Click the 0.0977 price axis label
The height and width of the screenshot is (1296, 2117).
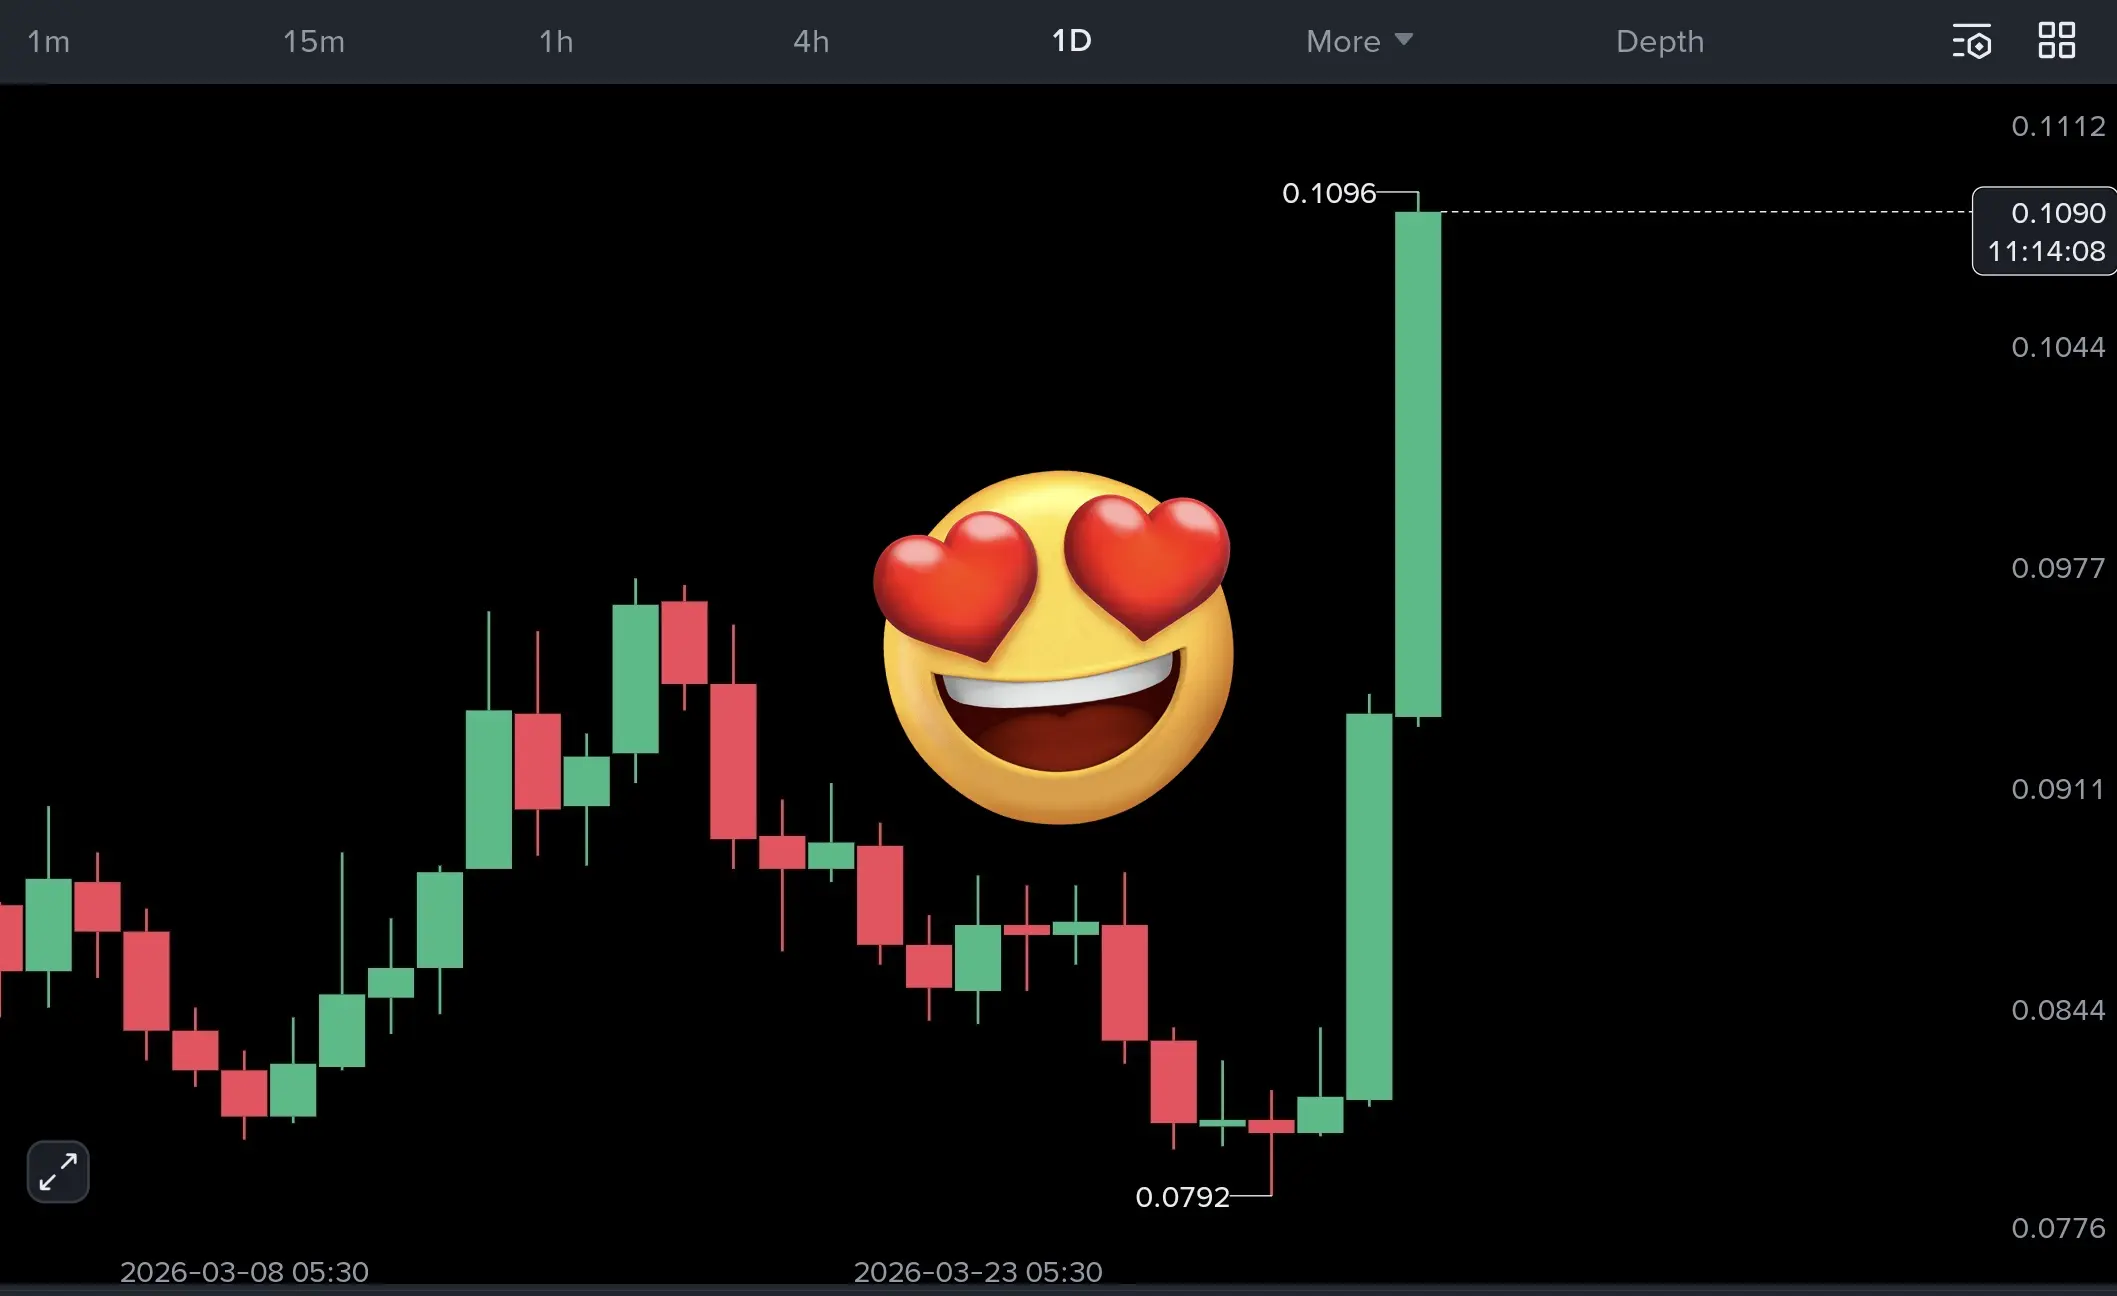2058,568
